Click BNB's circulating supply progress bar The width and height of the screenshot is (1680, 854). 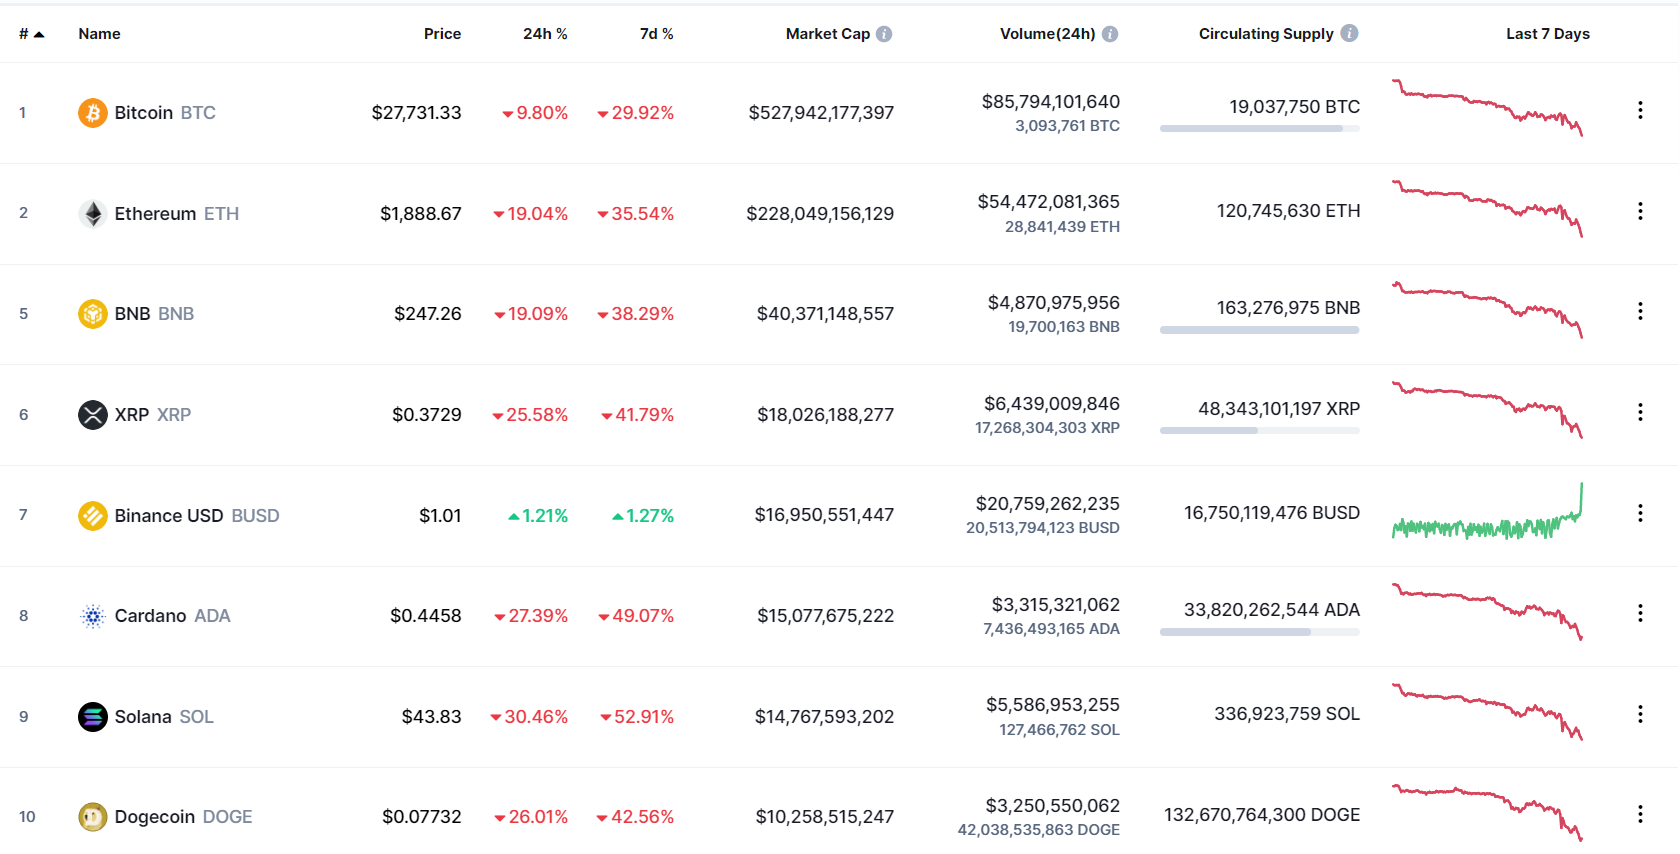(1260, 330)
